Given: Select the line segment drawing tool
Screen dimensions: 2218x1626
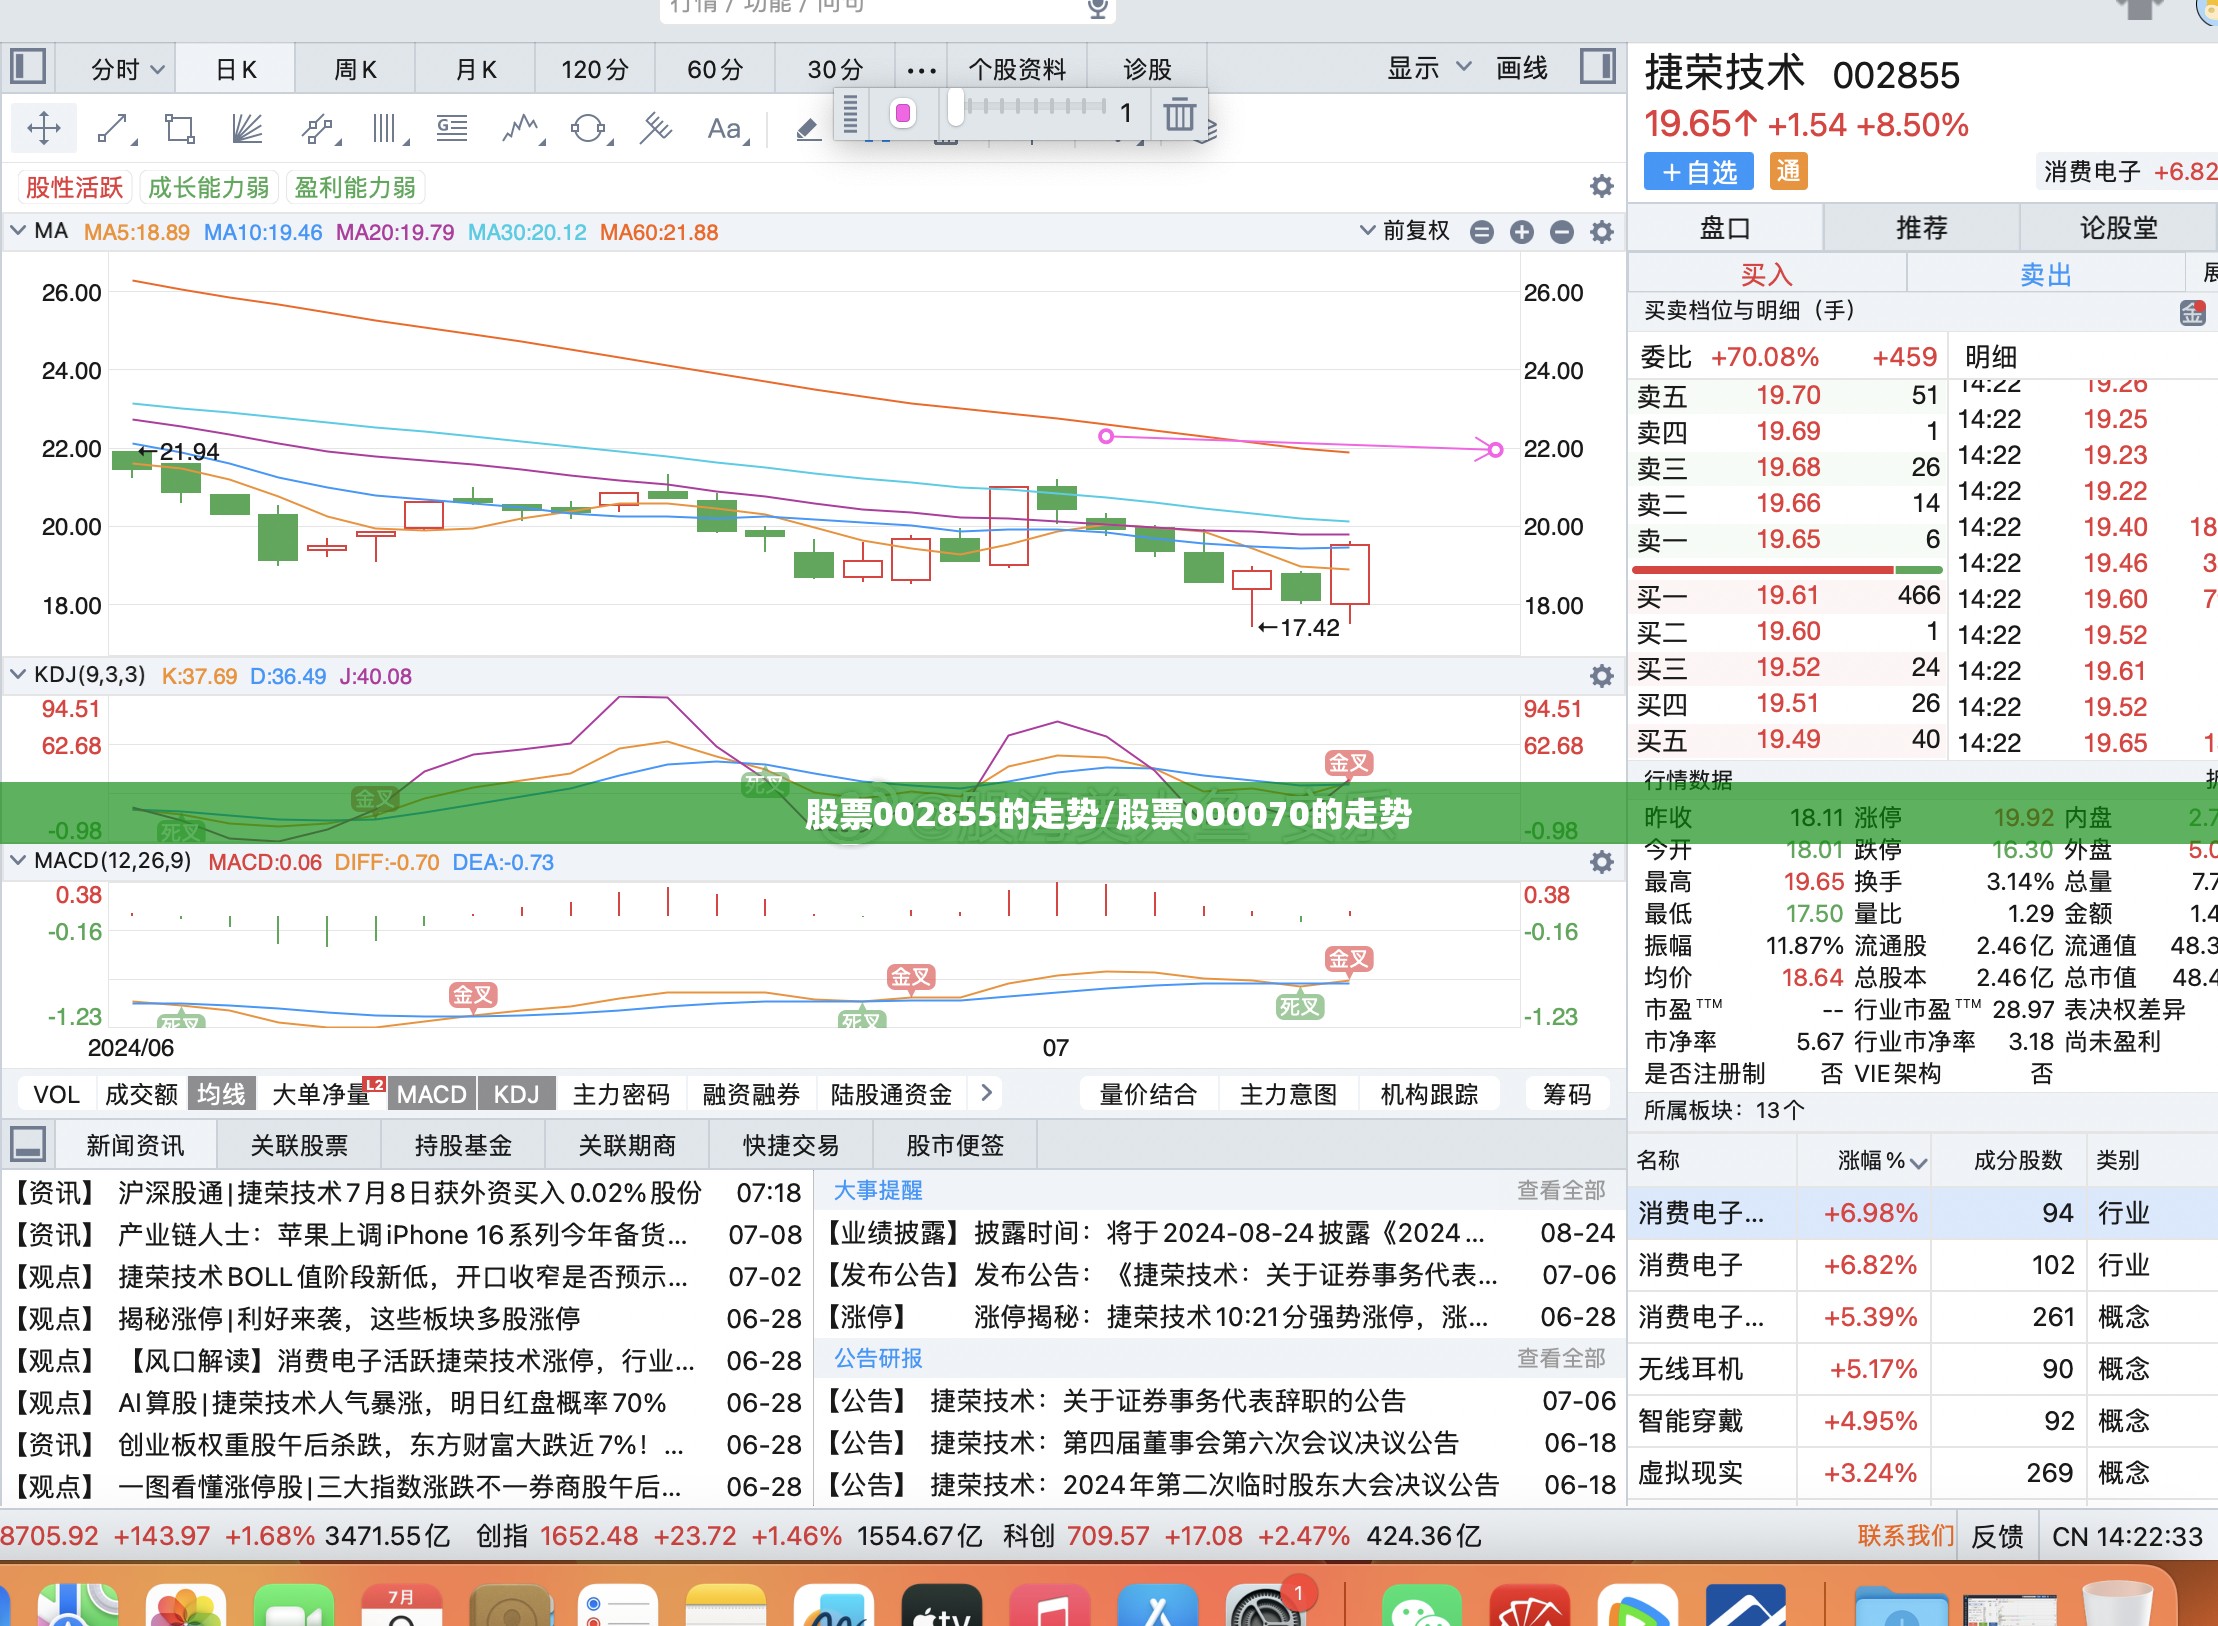Looking at the screenshot, I should (114, 128).
